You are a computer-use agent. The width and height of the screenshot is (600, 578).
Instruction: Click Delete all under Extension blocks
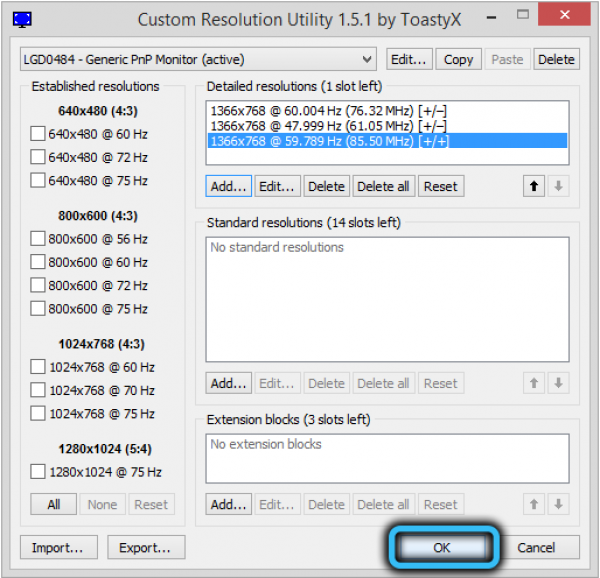coord(383,504)
